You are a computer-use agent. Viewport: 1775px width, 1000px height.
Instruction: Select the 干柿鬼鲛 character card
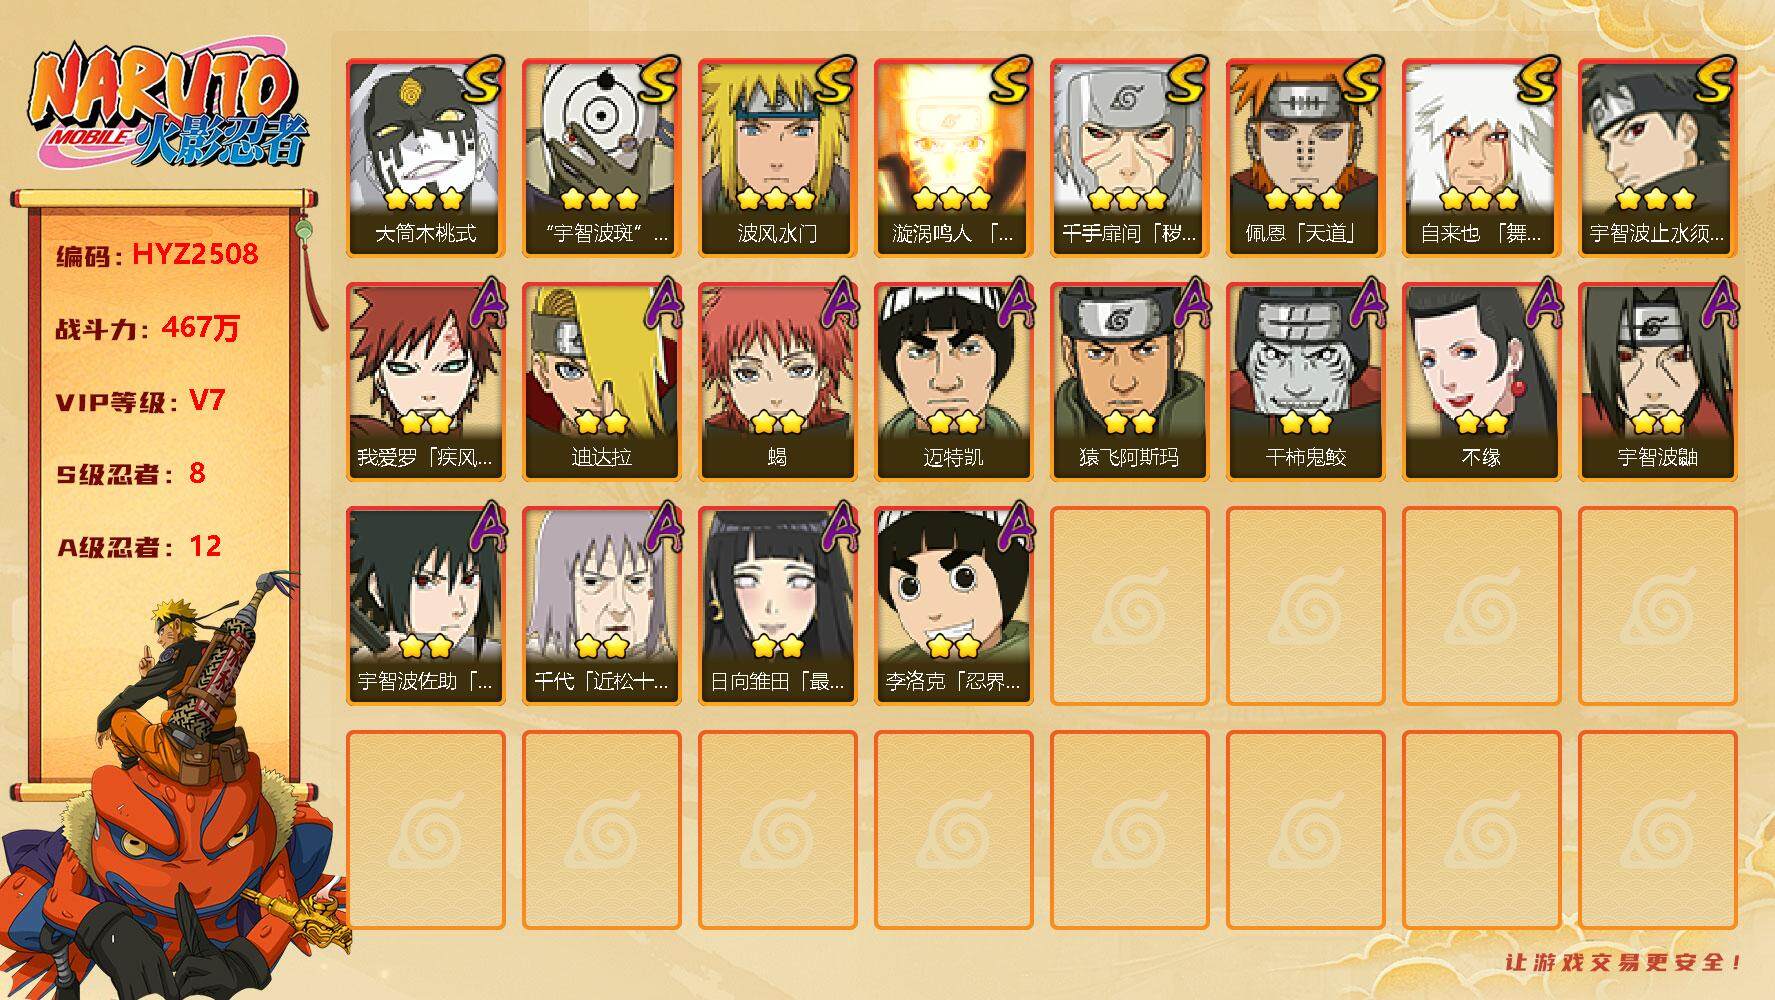click(x=1305, y=382)
